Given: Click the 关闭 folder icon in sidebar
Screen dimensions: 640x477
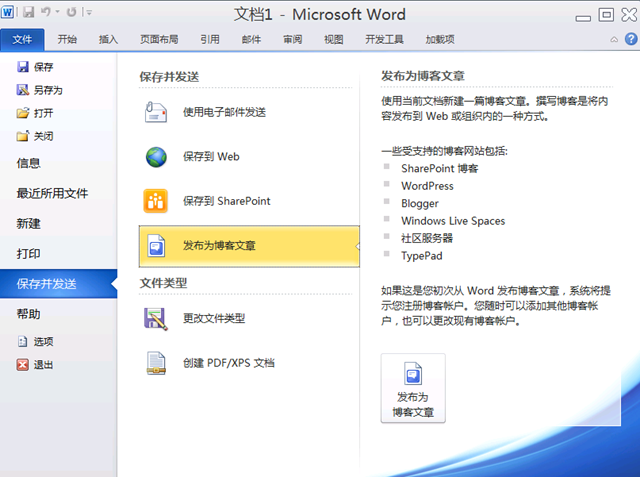Looking at the screenshot, I should coord(23,136).
